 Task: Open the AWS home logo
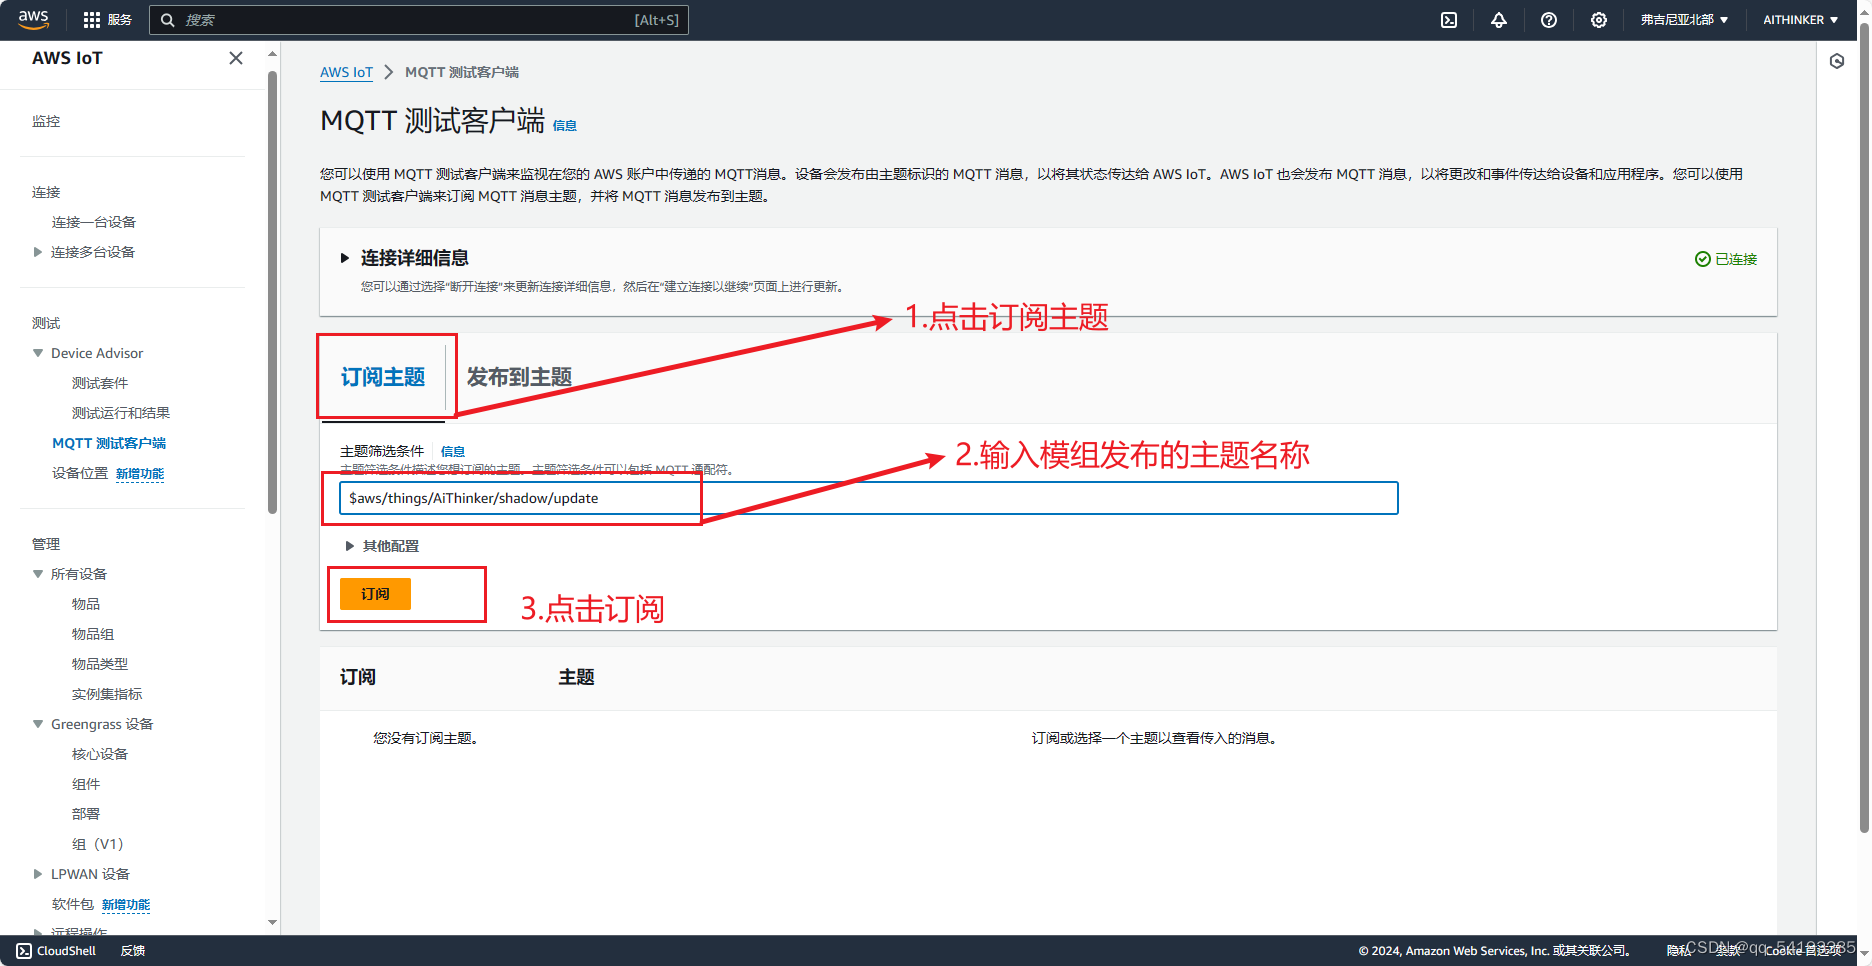[x=33, y=19]
